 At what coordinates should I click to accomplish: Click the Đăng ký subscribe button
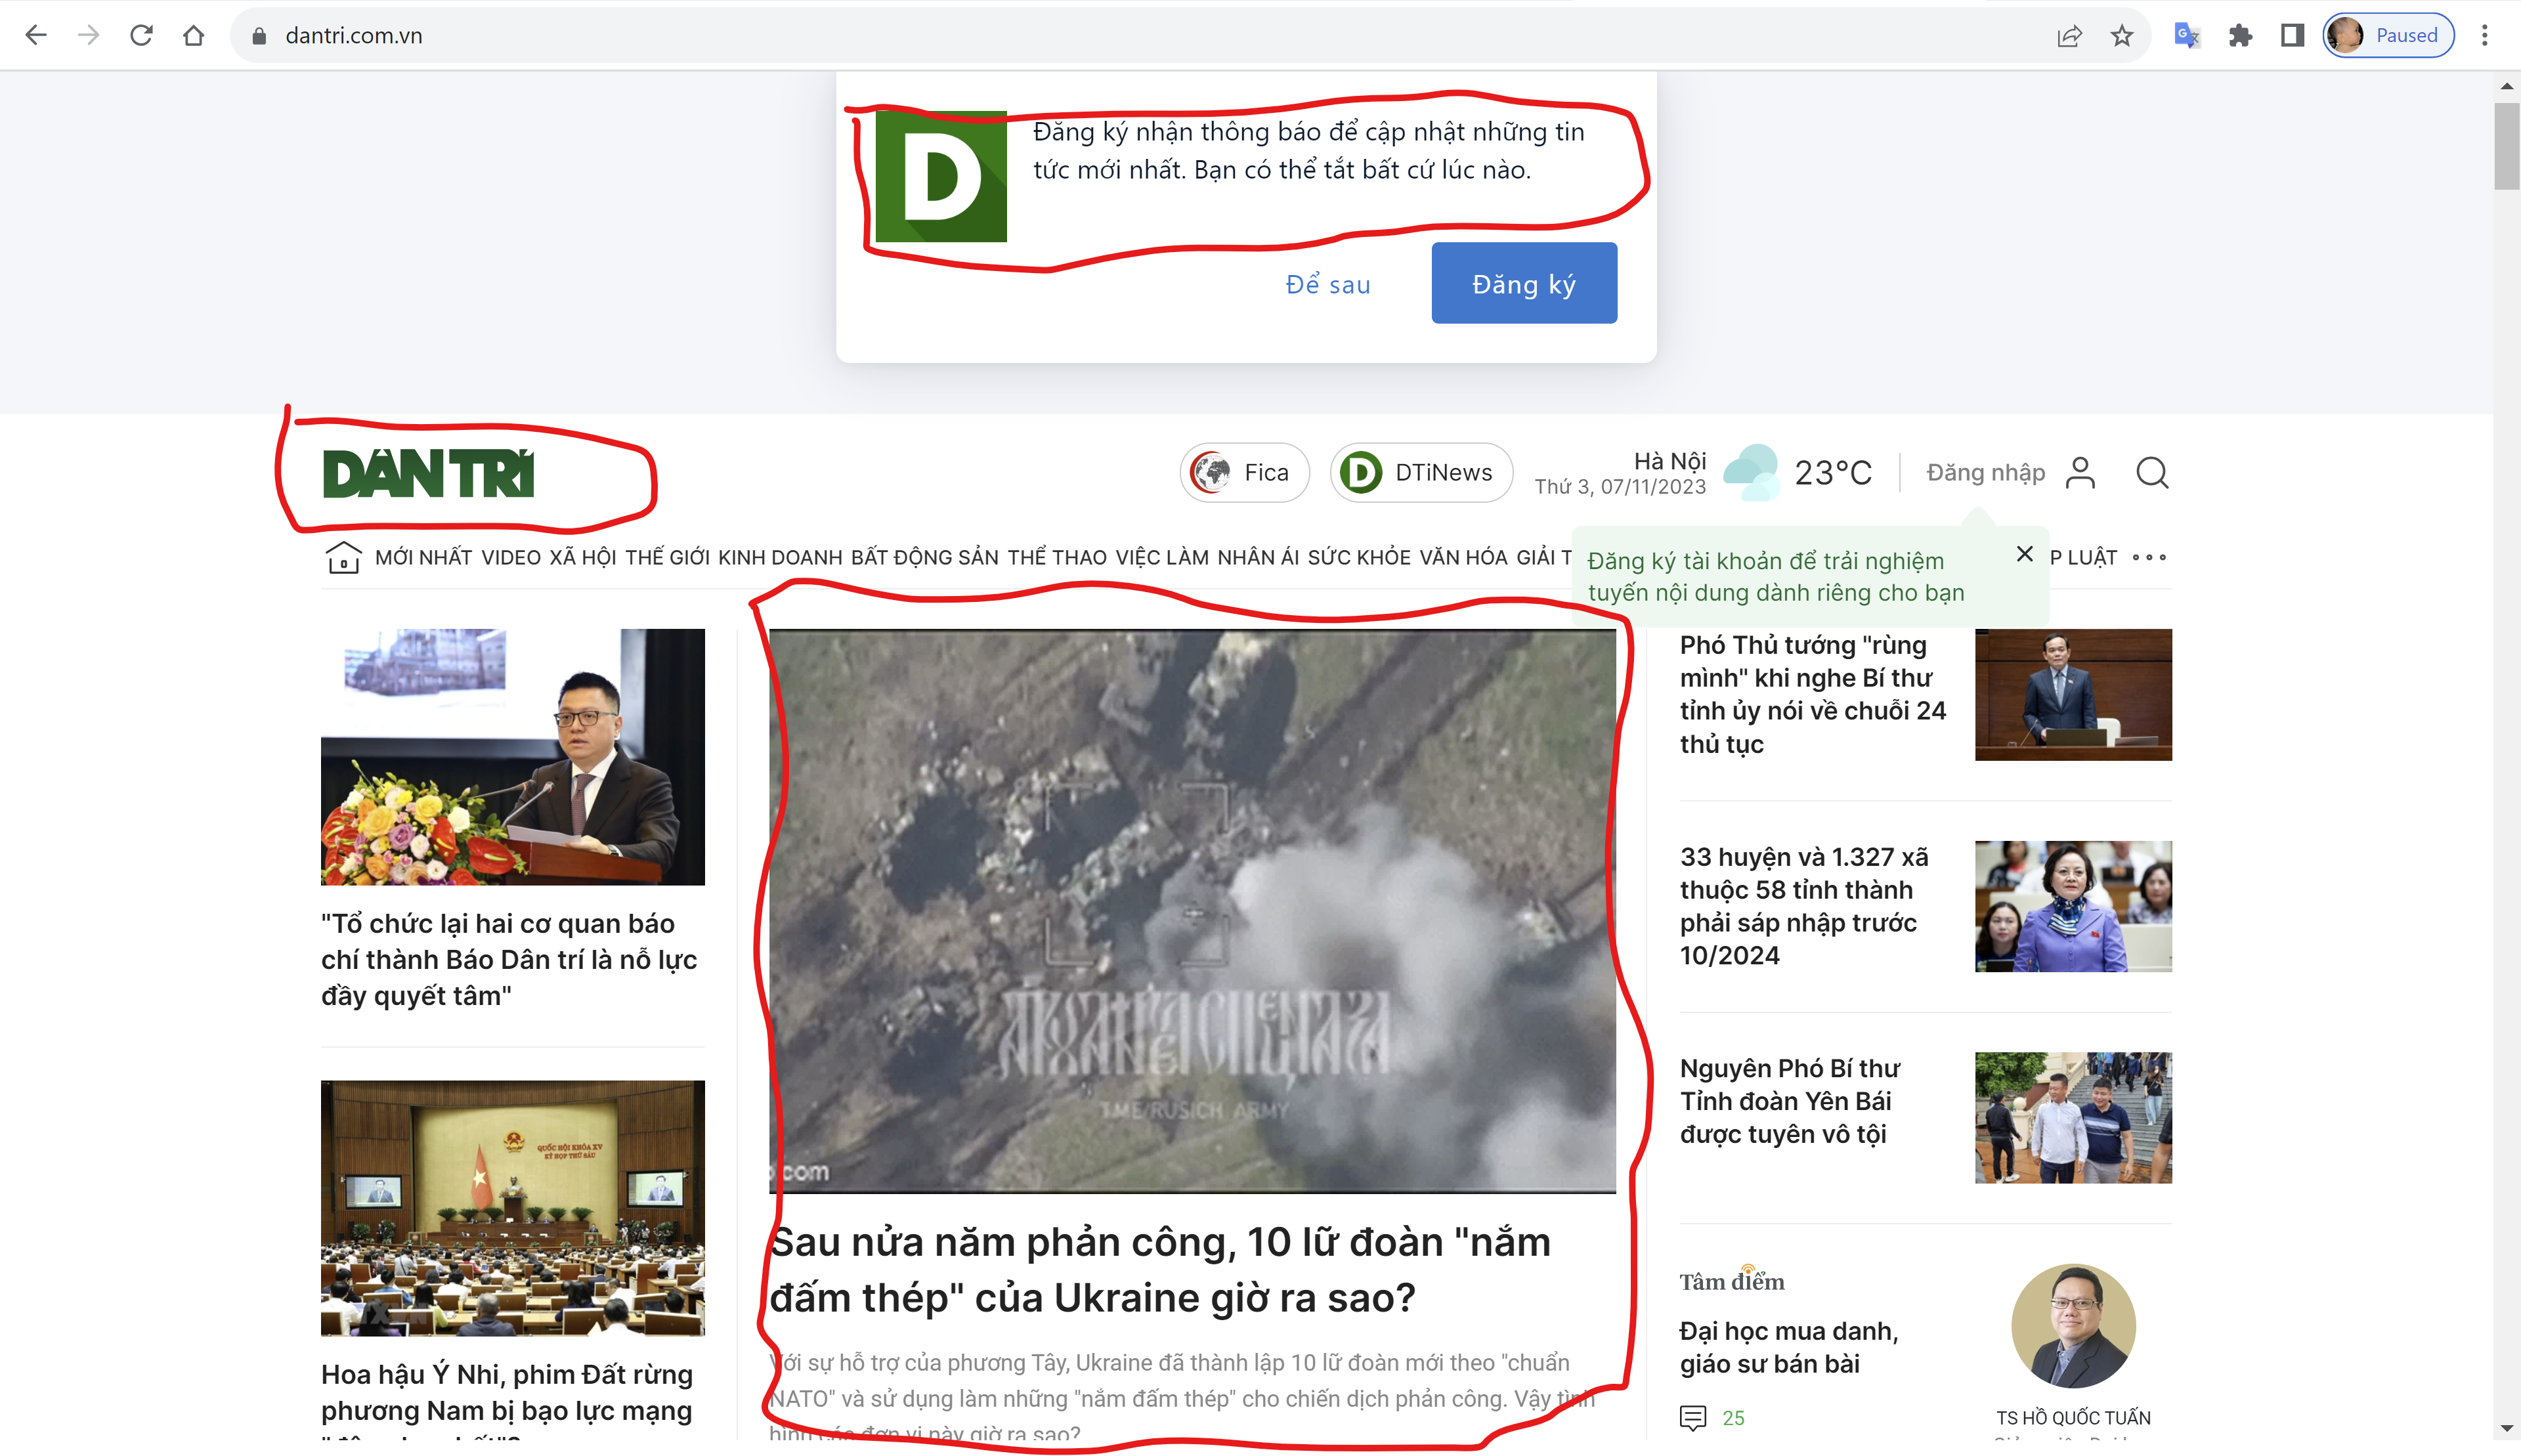click(1524, 283)
